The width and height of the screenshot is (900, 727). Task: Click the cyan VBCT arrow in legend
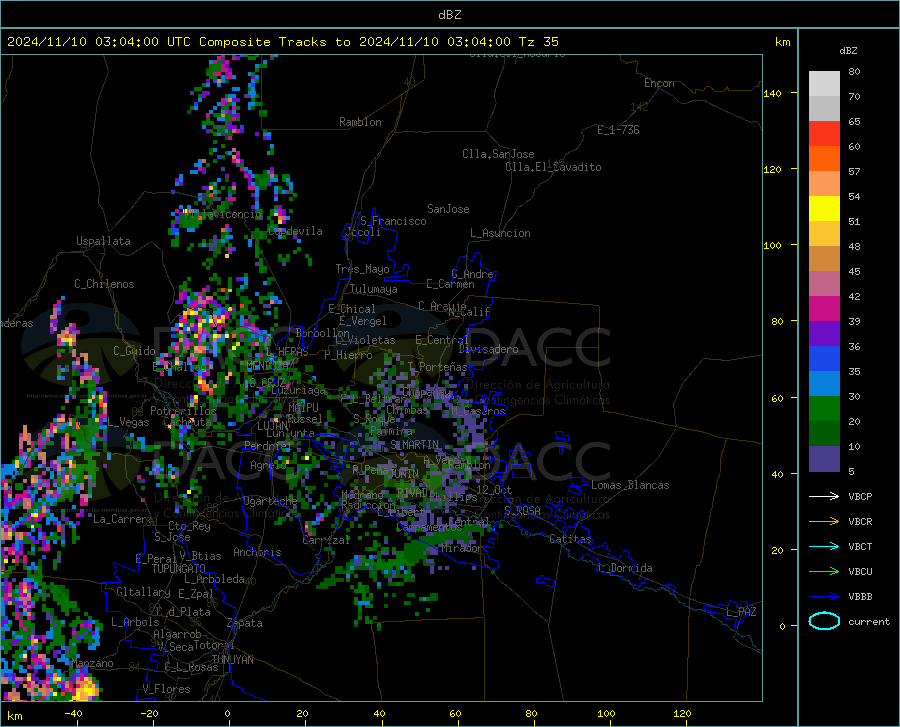coord(824,546)
